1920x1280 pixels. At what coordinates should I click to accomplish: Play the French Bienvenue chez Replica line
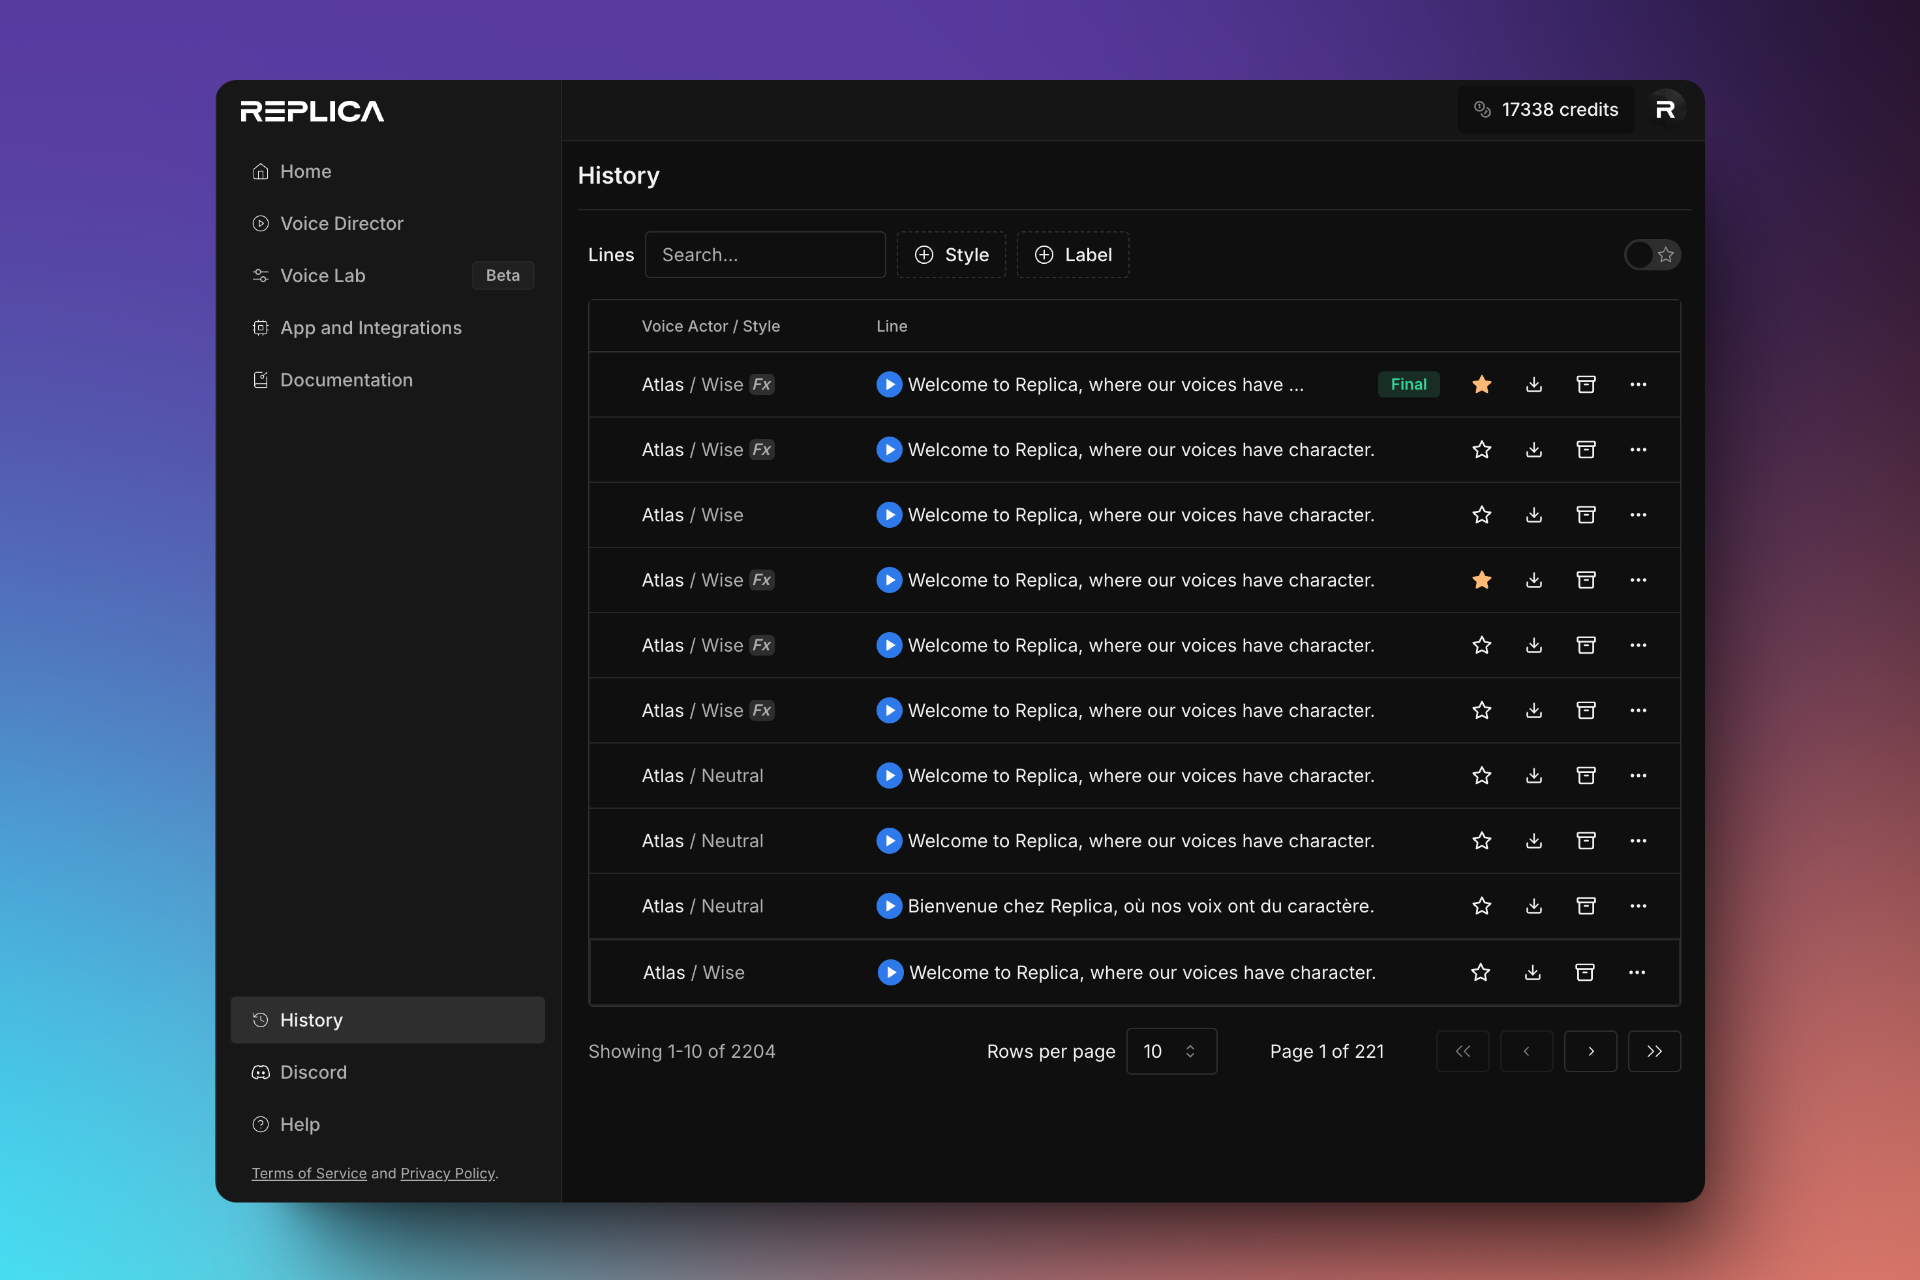889,906
